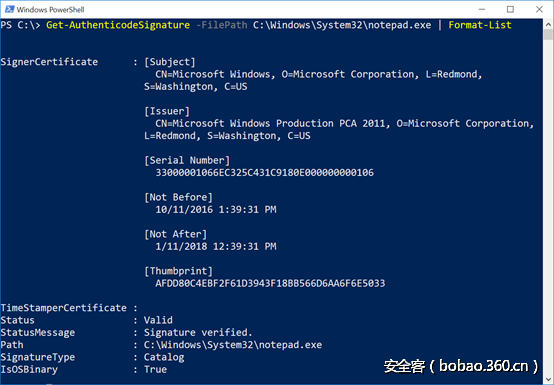
Task: Click the [Subject] heading
Action: coord(170,62)
